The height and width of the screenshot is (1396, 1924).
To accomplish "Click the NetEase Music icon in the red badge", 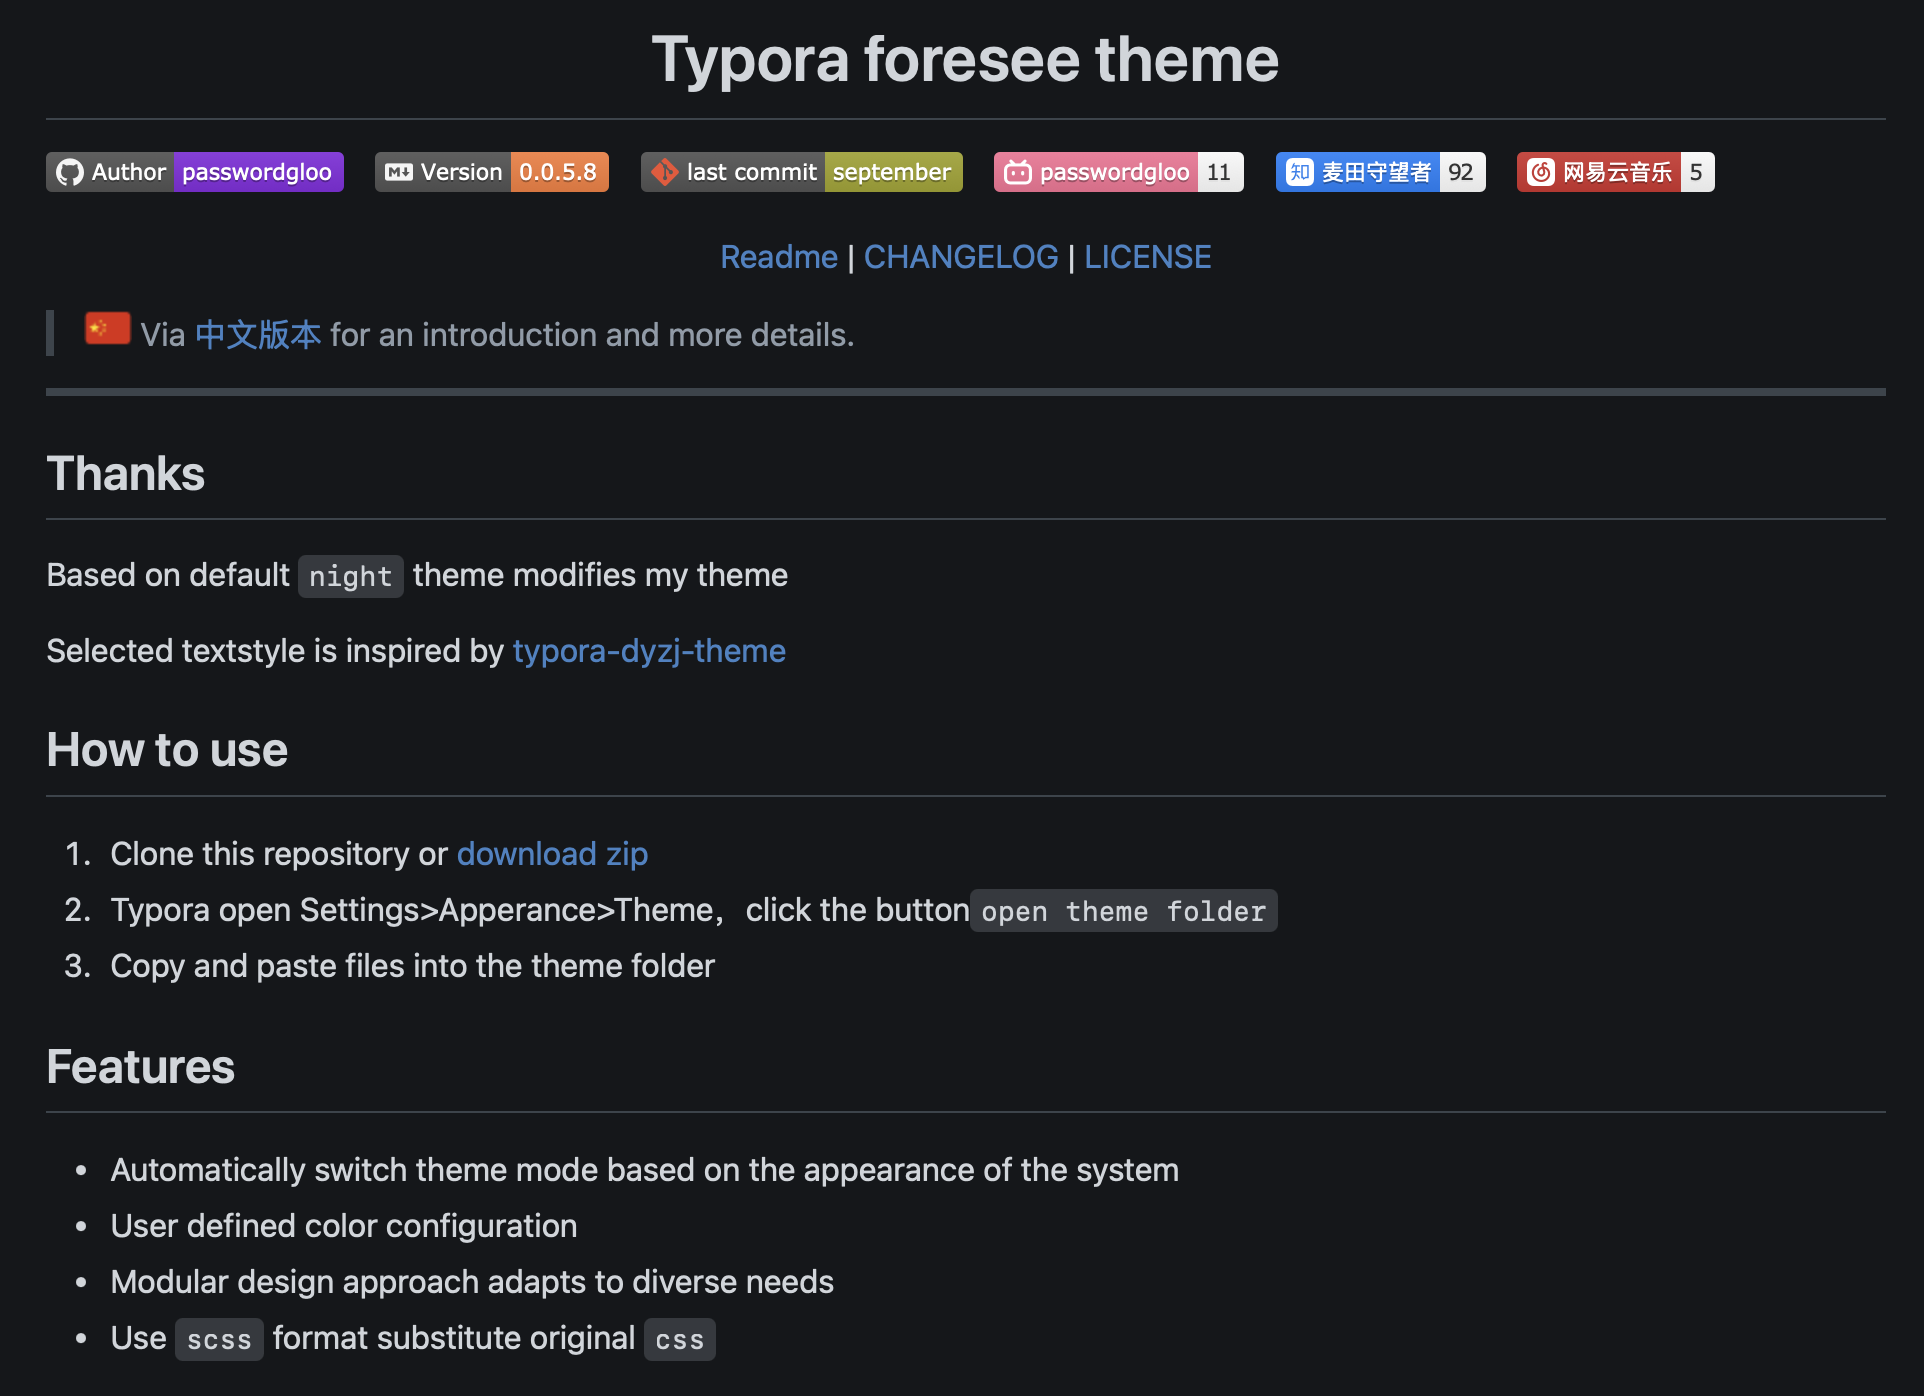I will click(x=1541, y=172).
